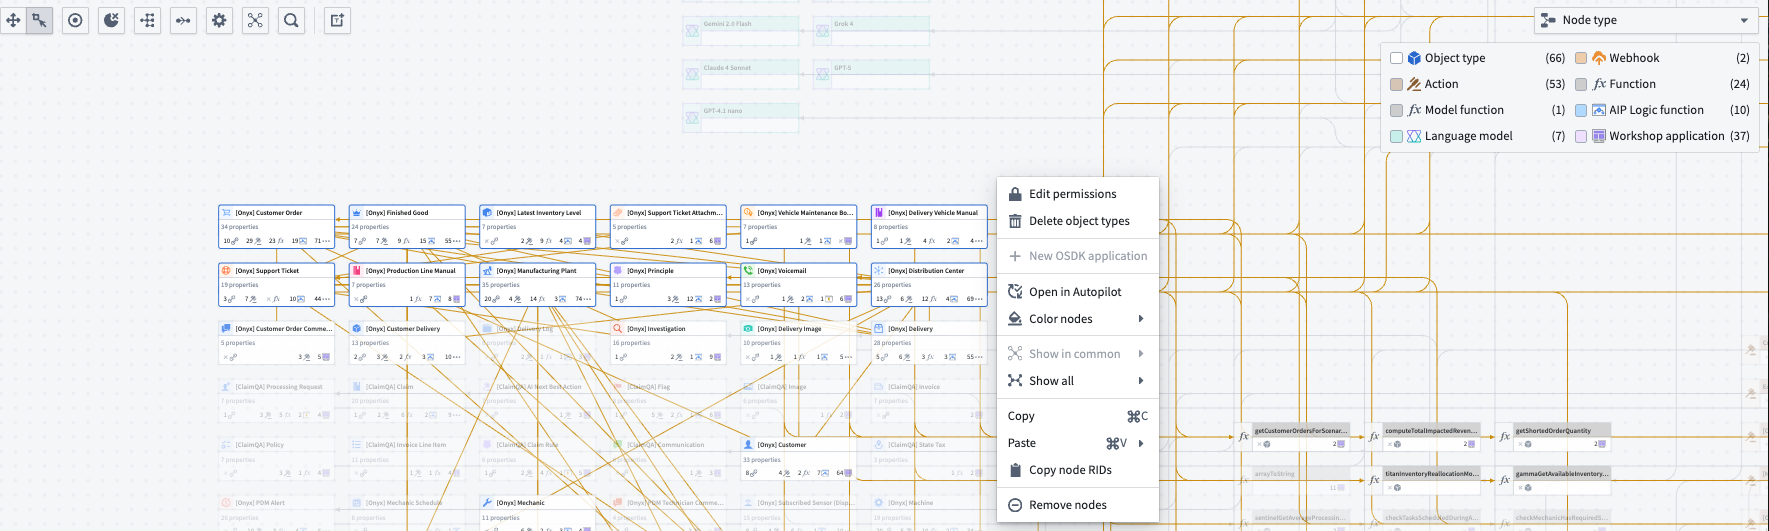This screenshot has width=1769, height=531.
Task: Click the crown icon on Finished Good node
Action: tap(356, 212)
